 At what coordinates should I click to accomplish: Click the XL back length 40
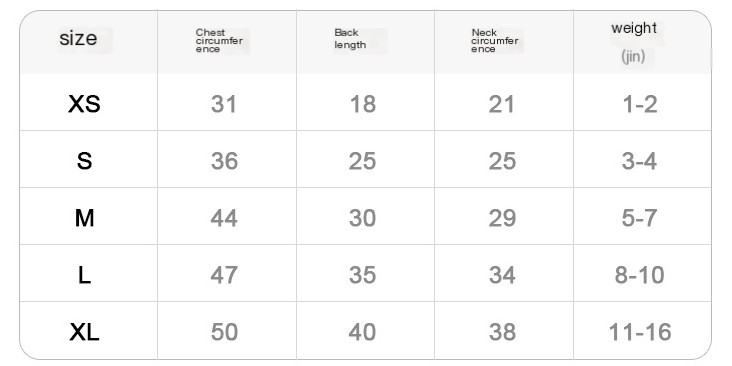362,332
